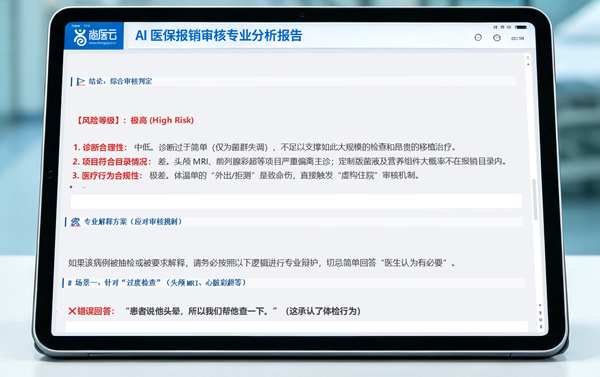This screenshot has height=377, width=600.
Task: Select the heading 结论：综合审核判定
Action: coord(120,81)
